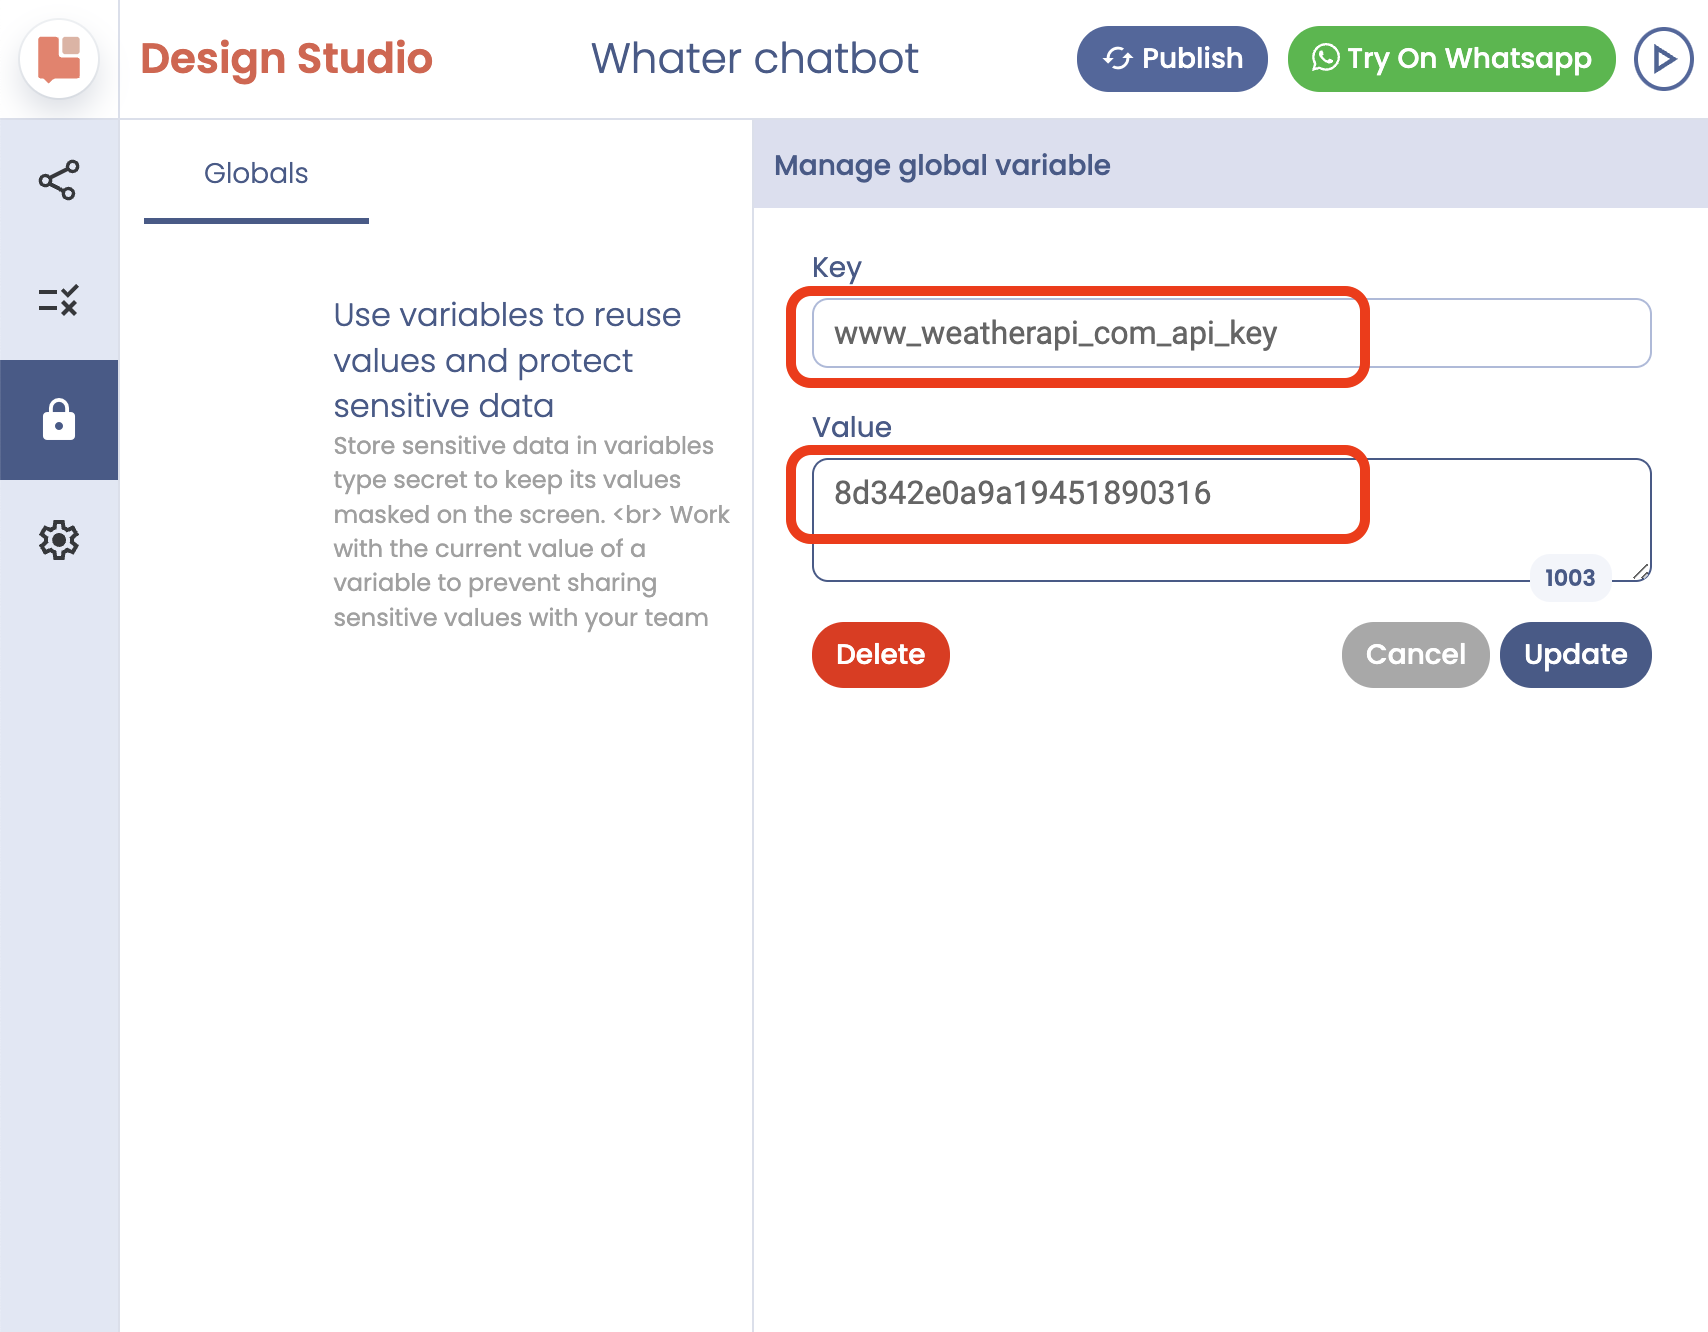Publish the chatbot
Image resolution: width=1708 pixels, height=1332 pixels.
coord(1171,59)
